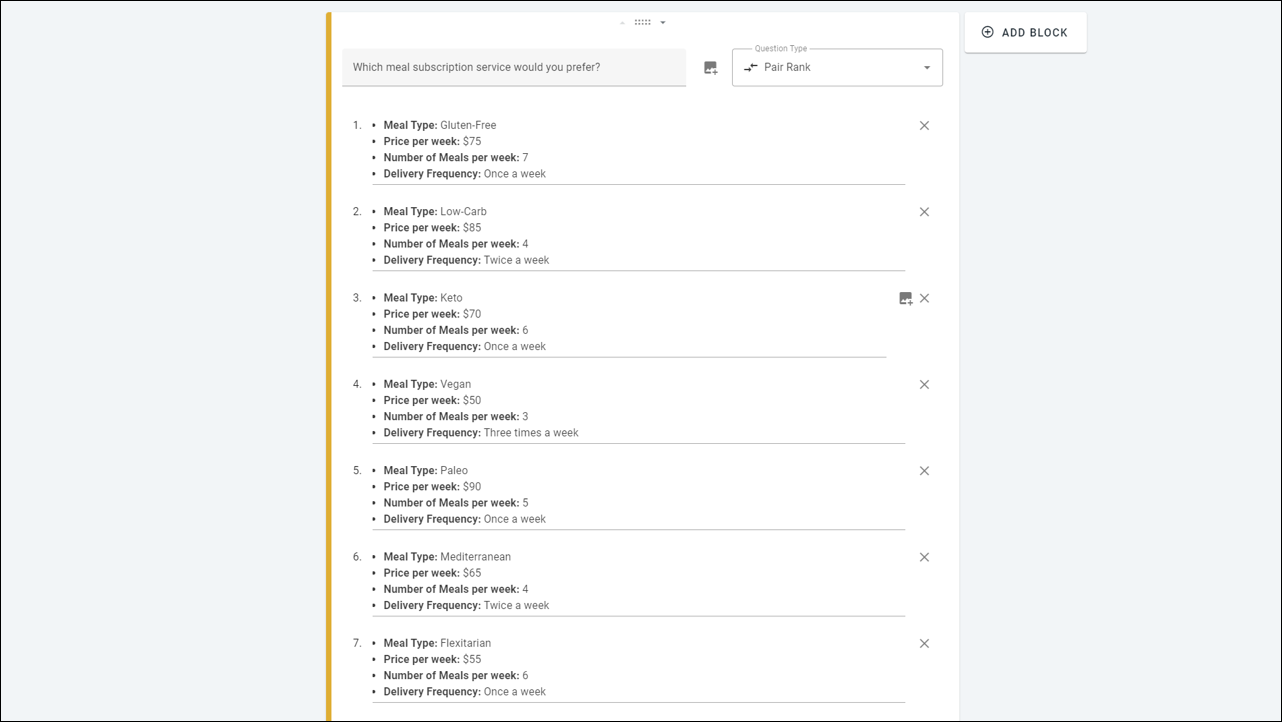Viewport: 1282px width, 722px height.
Task: Click 'Meal Type: Vegan' text
Action: pyautogui.click(x=427, y=384)
